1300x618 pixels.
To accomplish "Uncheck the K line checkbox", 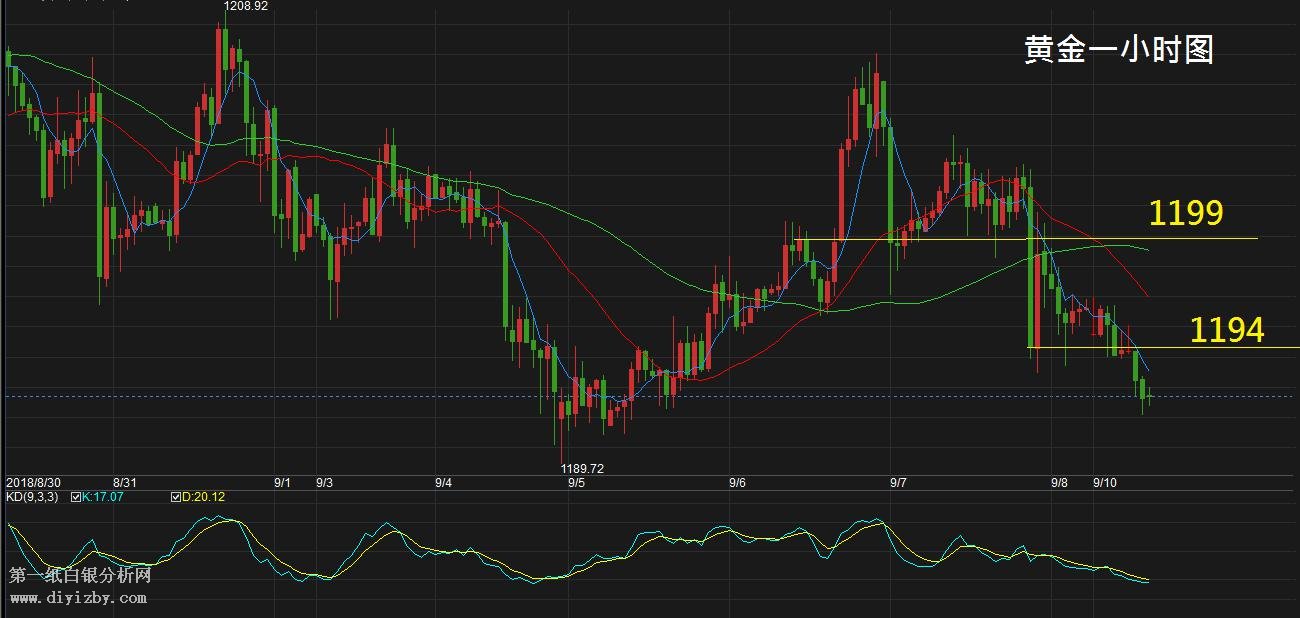I will coord(77,496).
